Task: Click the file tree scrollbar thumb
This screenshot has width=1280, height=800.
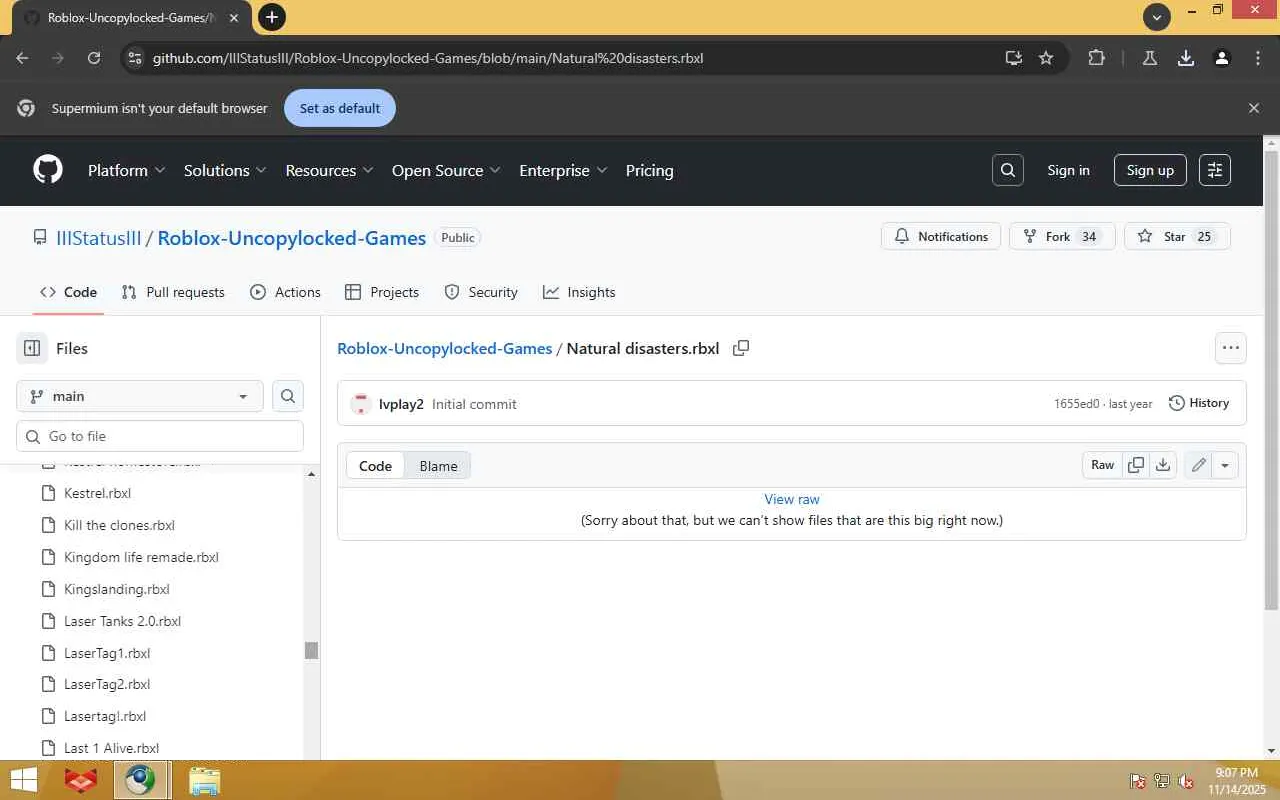Action: [311, 650]
